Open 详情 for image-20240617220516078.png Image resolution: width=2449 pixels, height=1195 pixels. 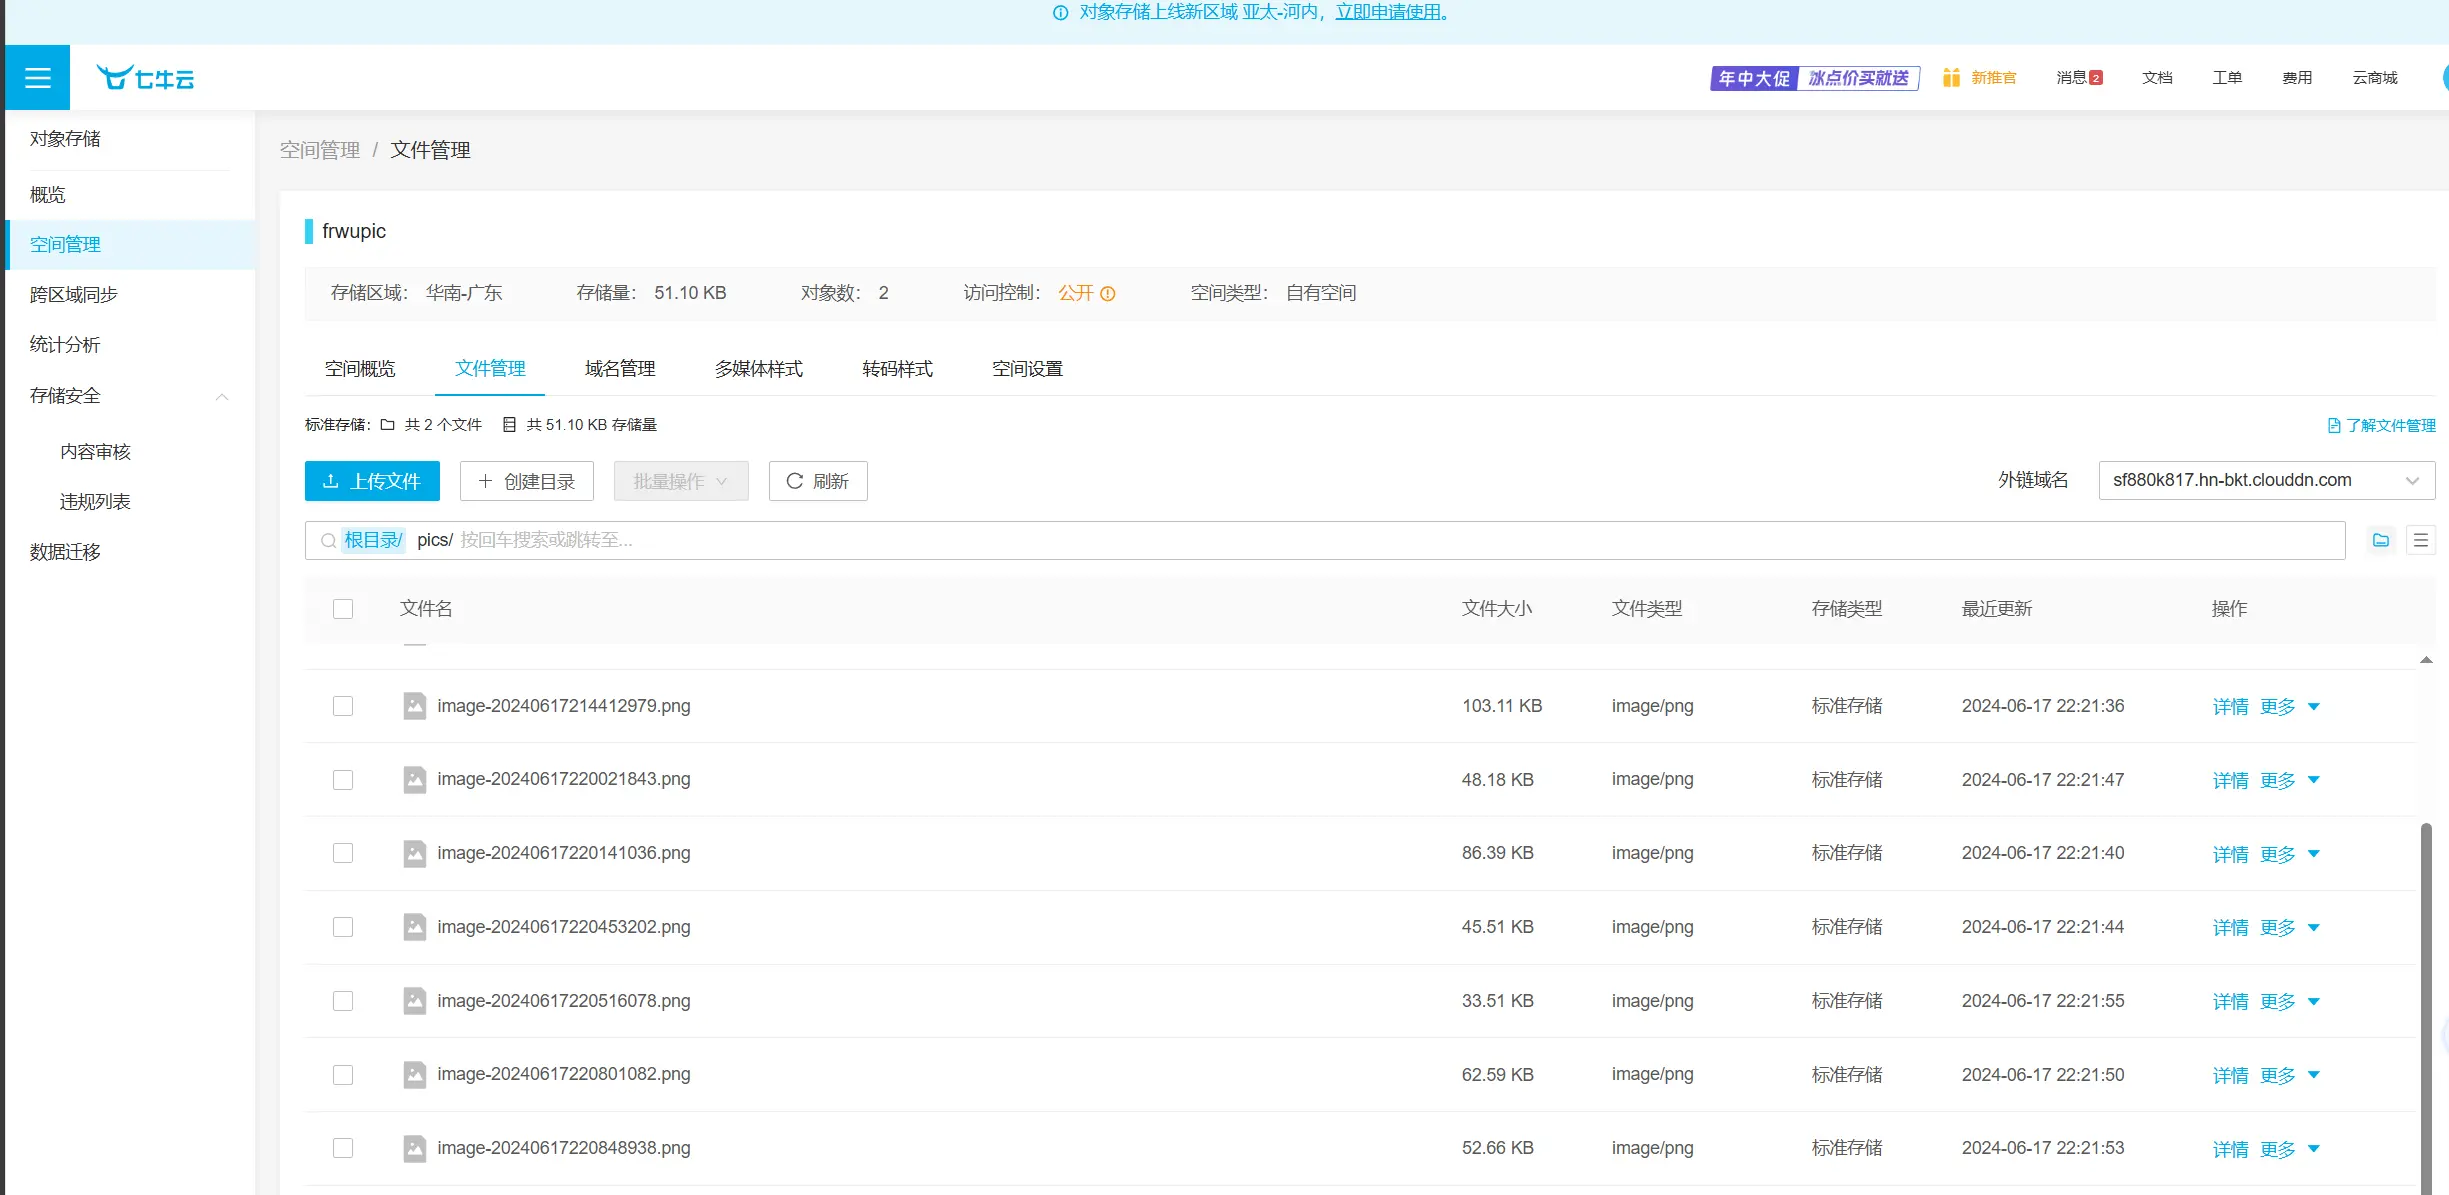(x=2230, y=1002)
